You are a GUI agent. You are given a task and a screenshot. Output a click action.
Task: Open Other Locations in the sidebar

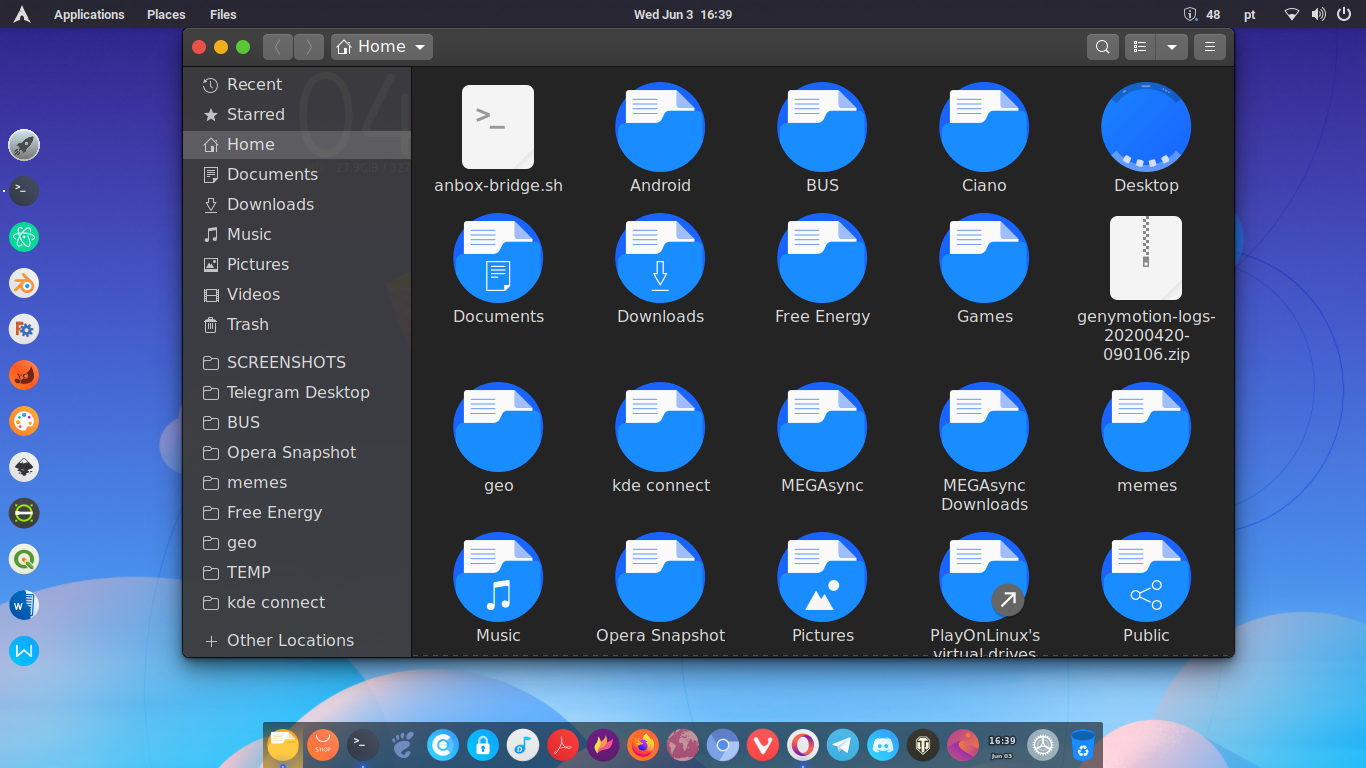pos(290,640)
